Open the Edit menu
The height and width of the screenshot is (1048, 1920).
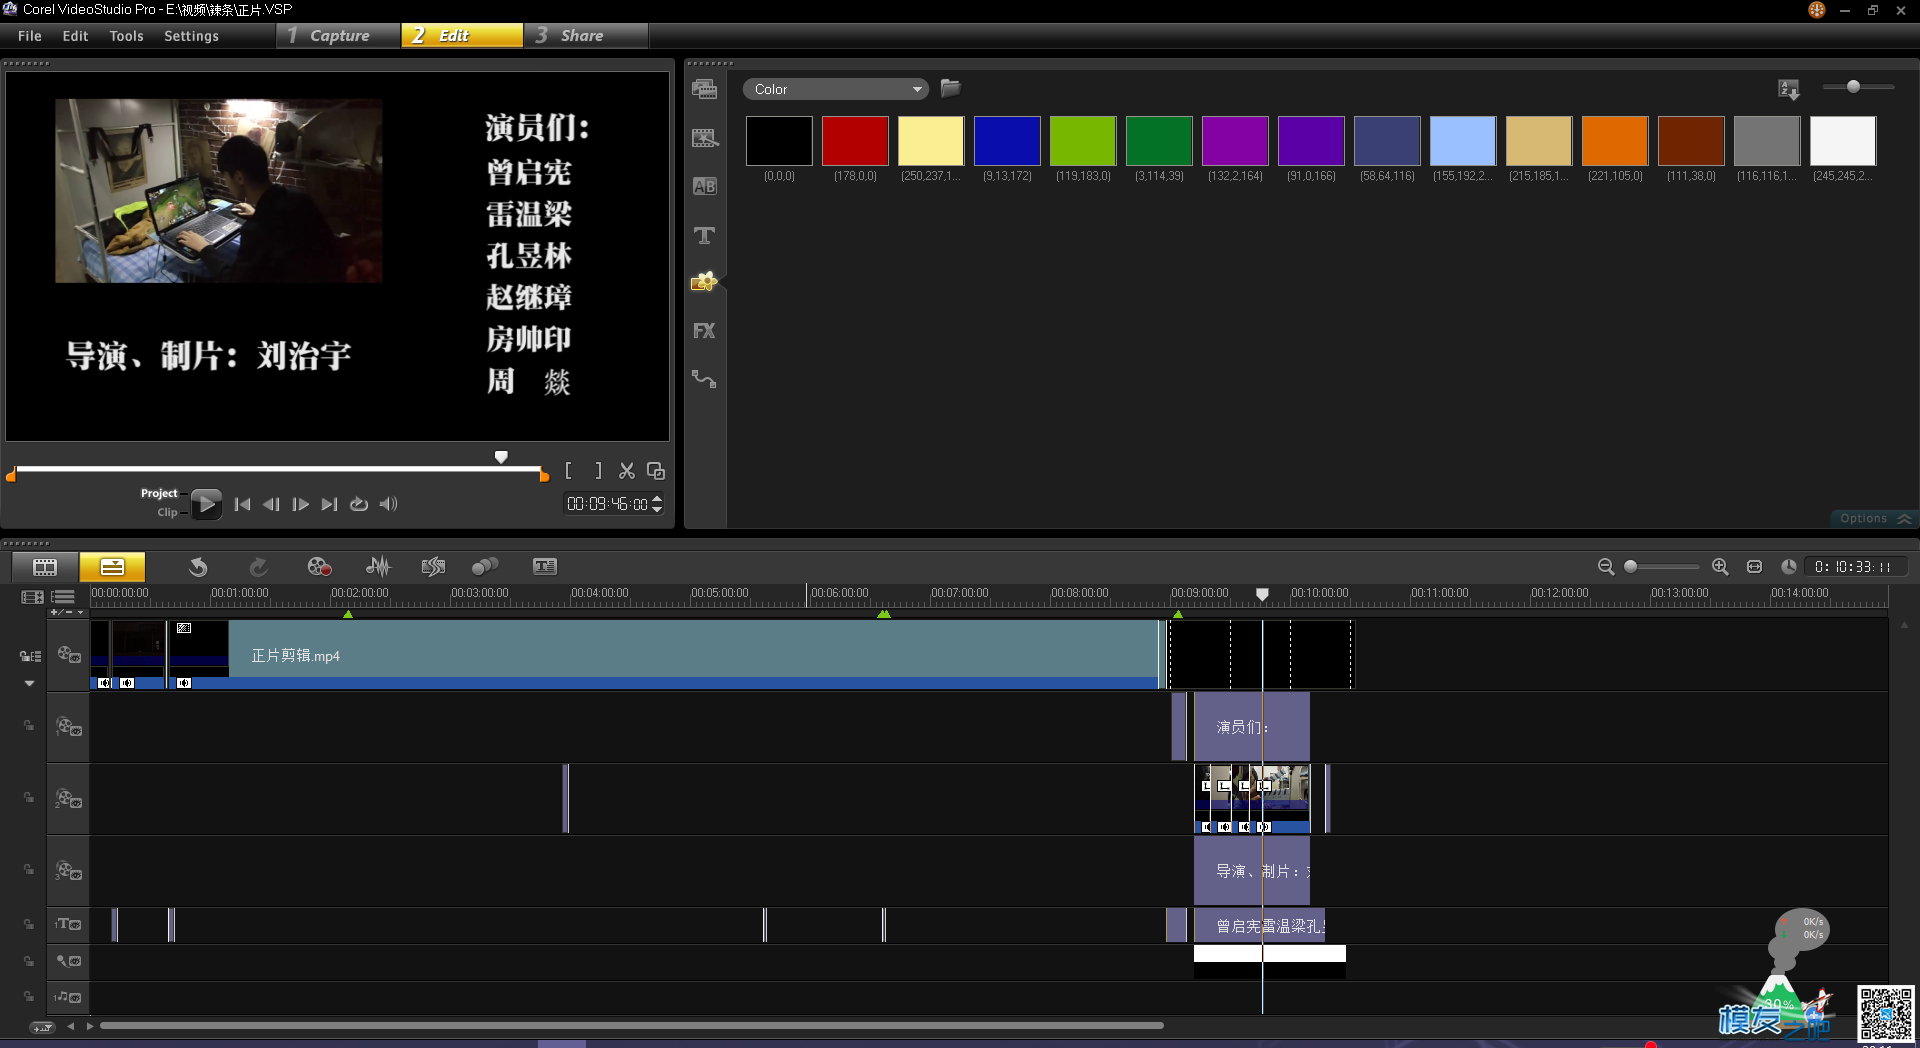coord(75,36)
